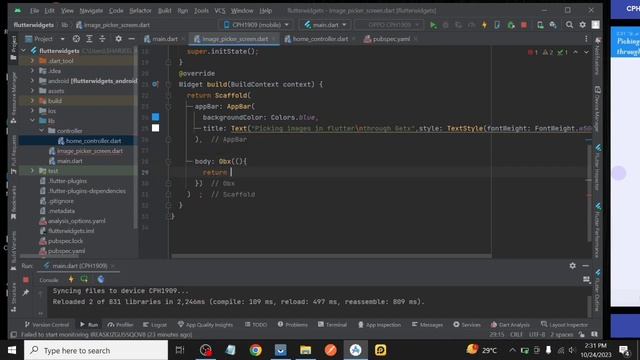
Task: Open Chrome from the Windows taskbar
Action: pyautogui.click(x=256, y=350)
